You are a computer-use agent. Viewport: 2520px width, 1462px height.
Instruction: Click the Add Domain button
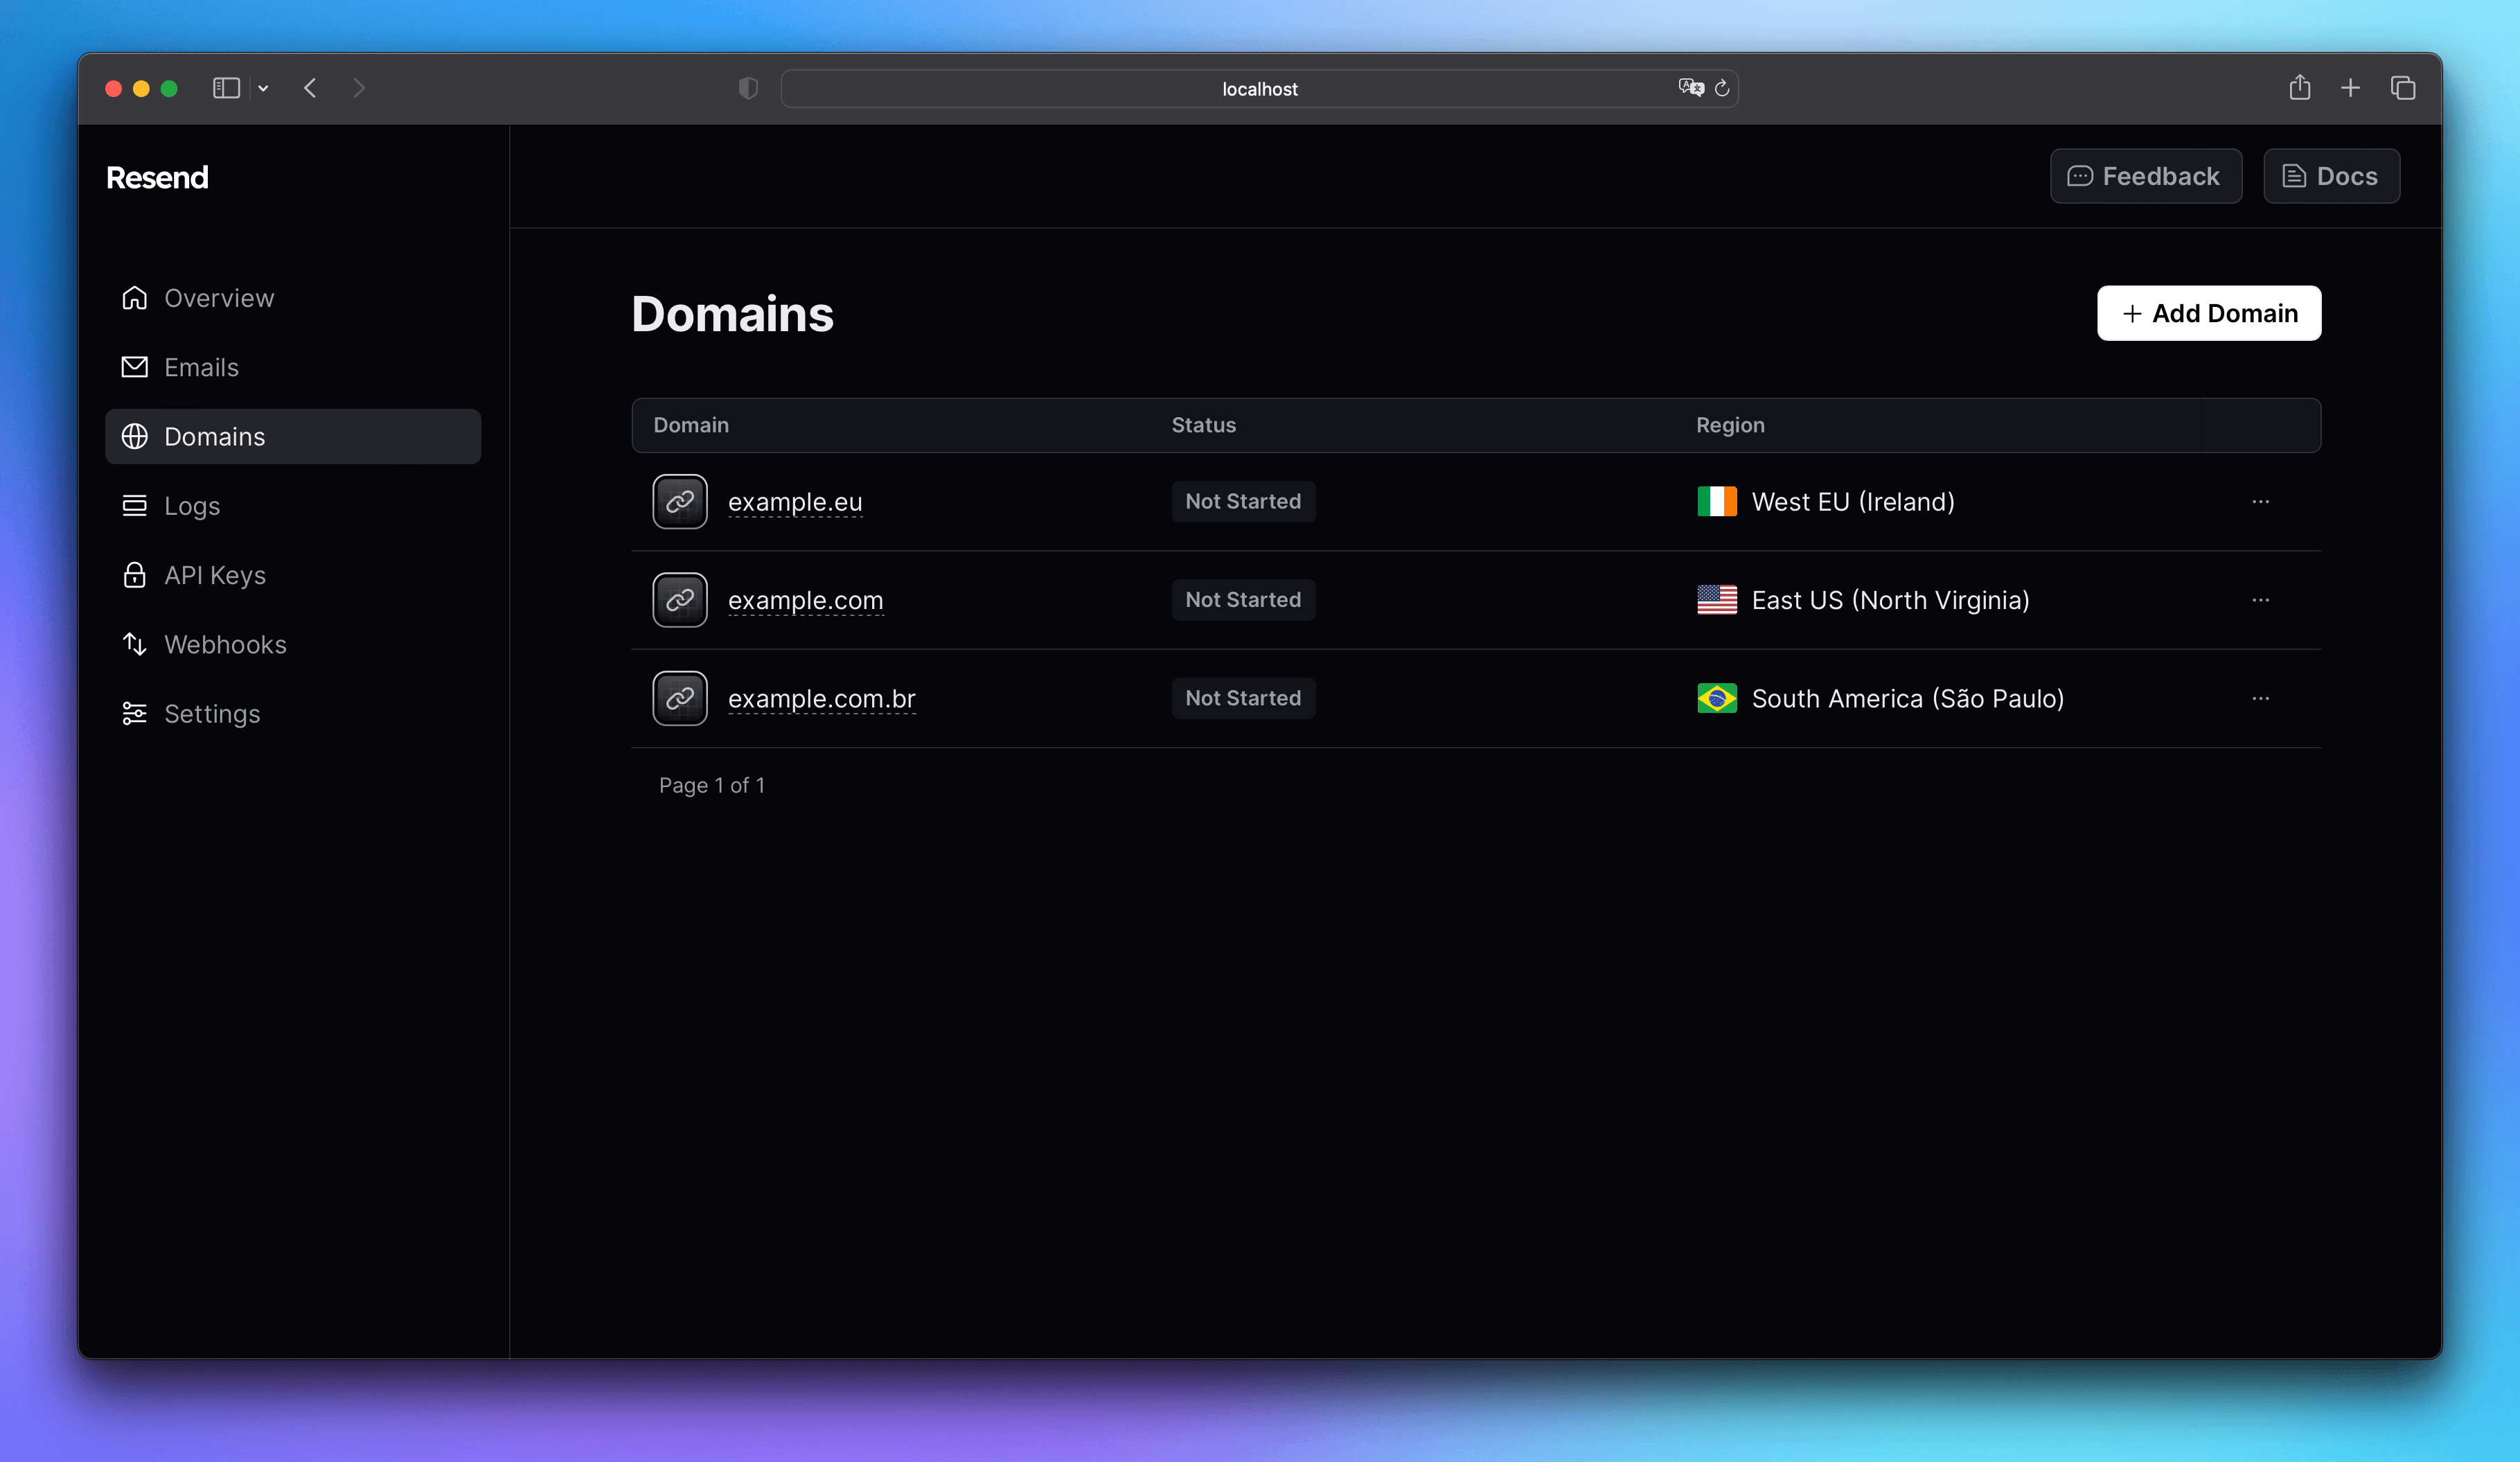(2209, 313)
